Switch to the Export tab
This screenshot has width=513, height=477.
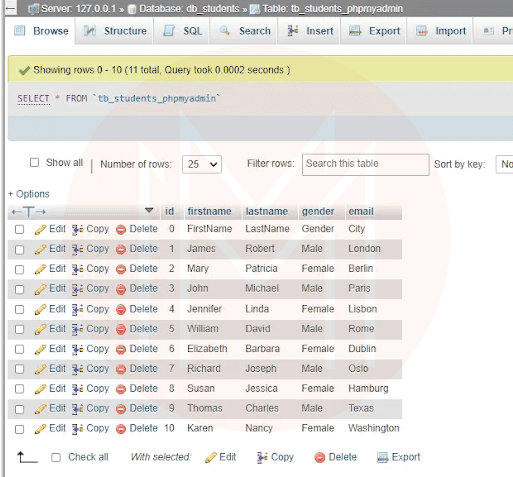pyautogui.click(x=373, y=31)
